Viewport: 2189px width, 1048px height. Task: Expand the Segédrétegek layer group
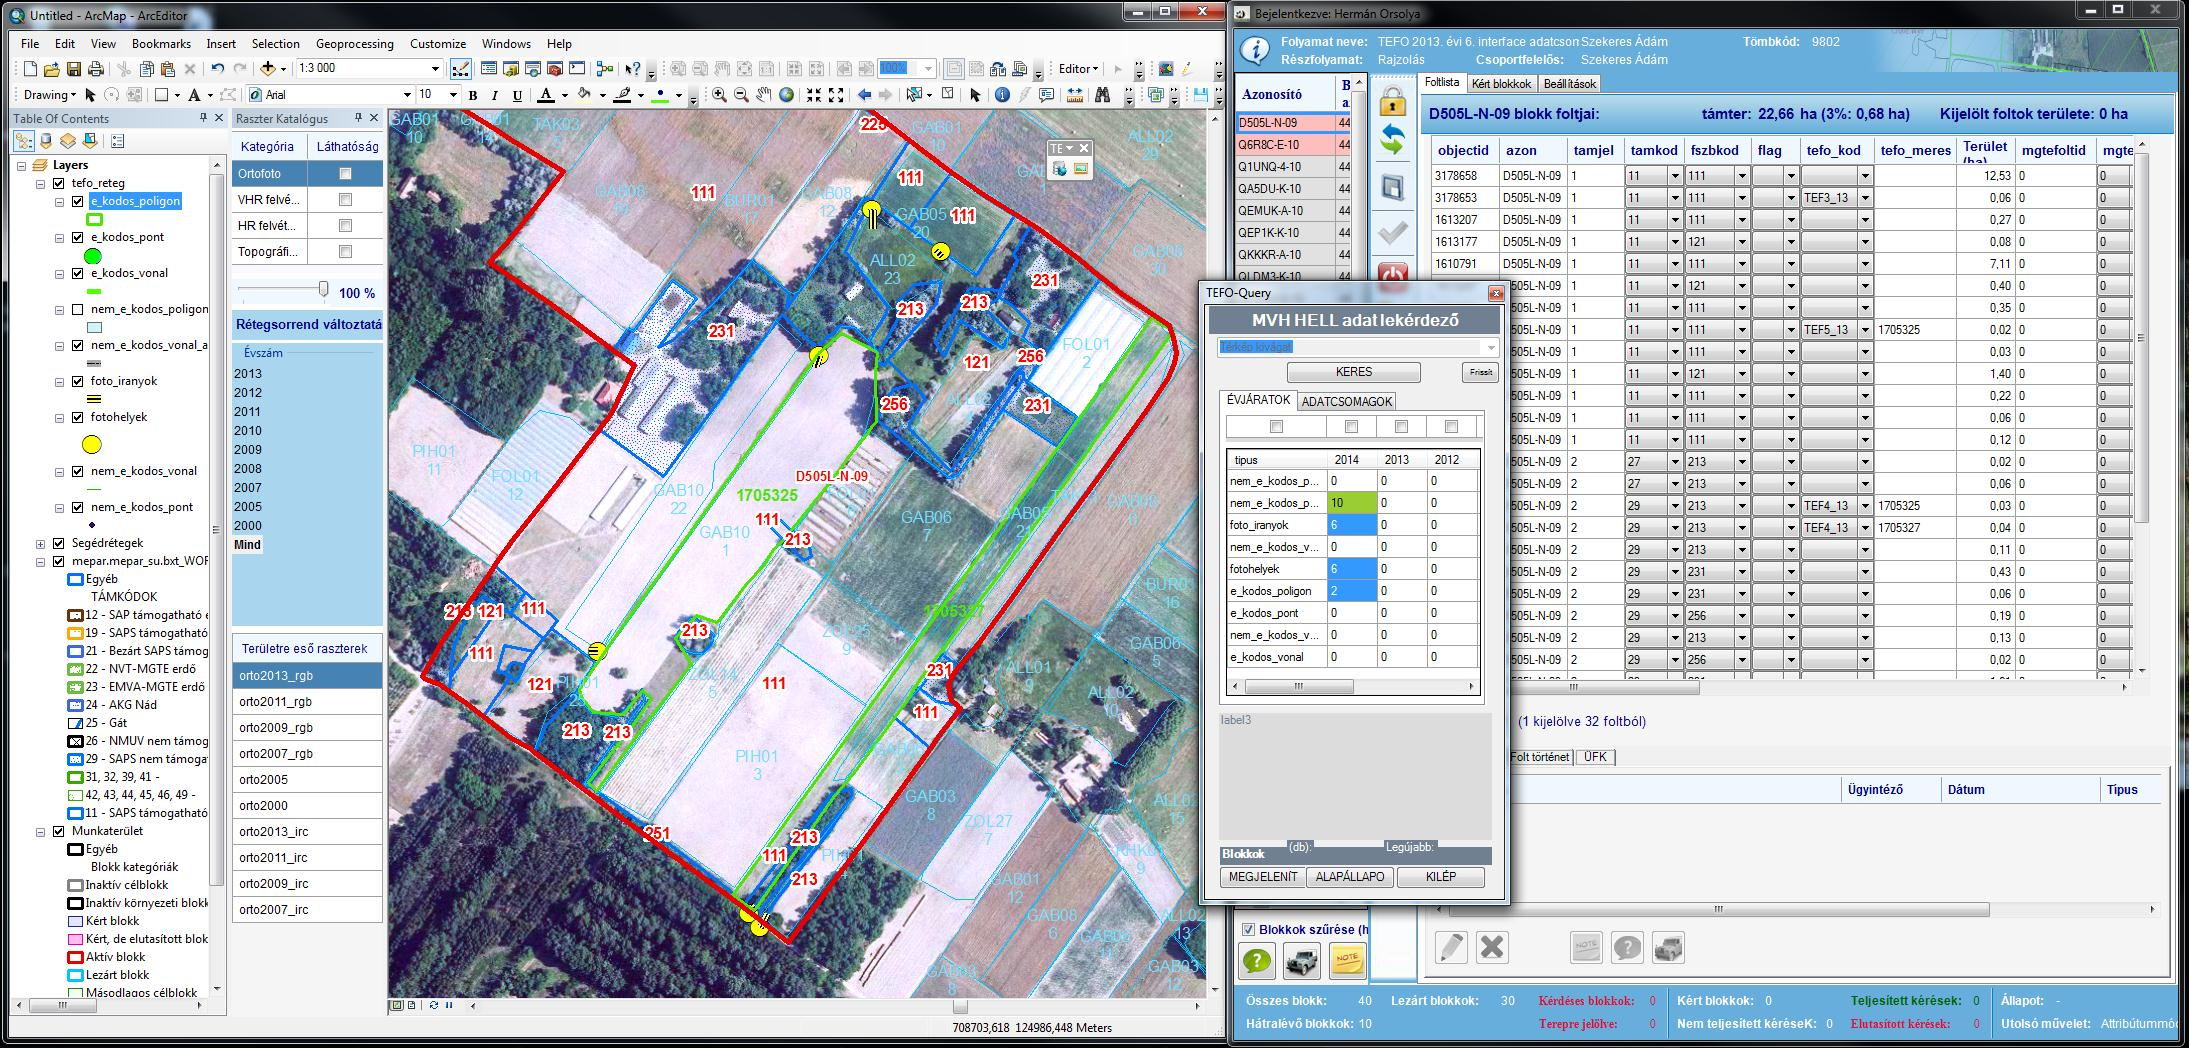click(40, 543)
